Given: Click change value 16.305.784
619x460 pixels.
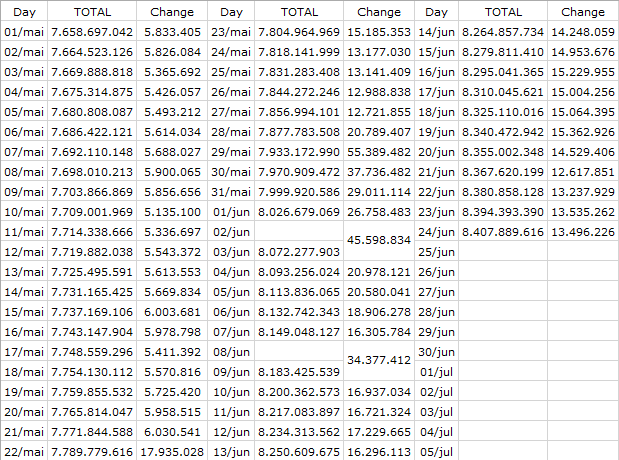Looking at the screenshot, I should [379, 332].
